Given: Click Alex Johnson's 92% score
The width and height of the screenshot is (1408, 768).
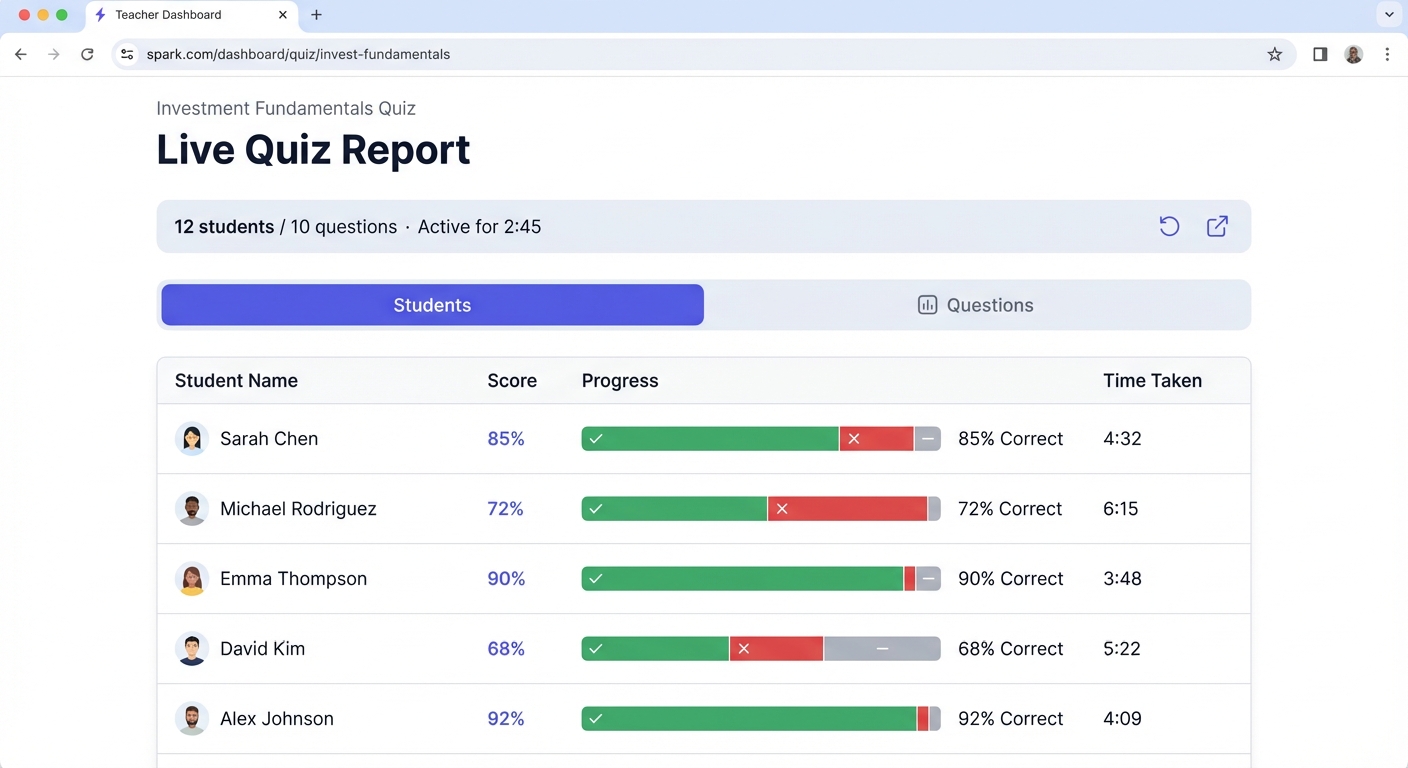Looking at the screenshot, I should point(506,719).
